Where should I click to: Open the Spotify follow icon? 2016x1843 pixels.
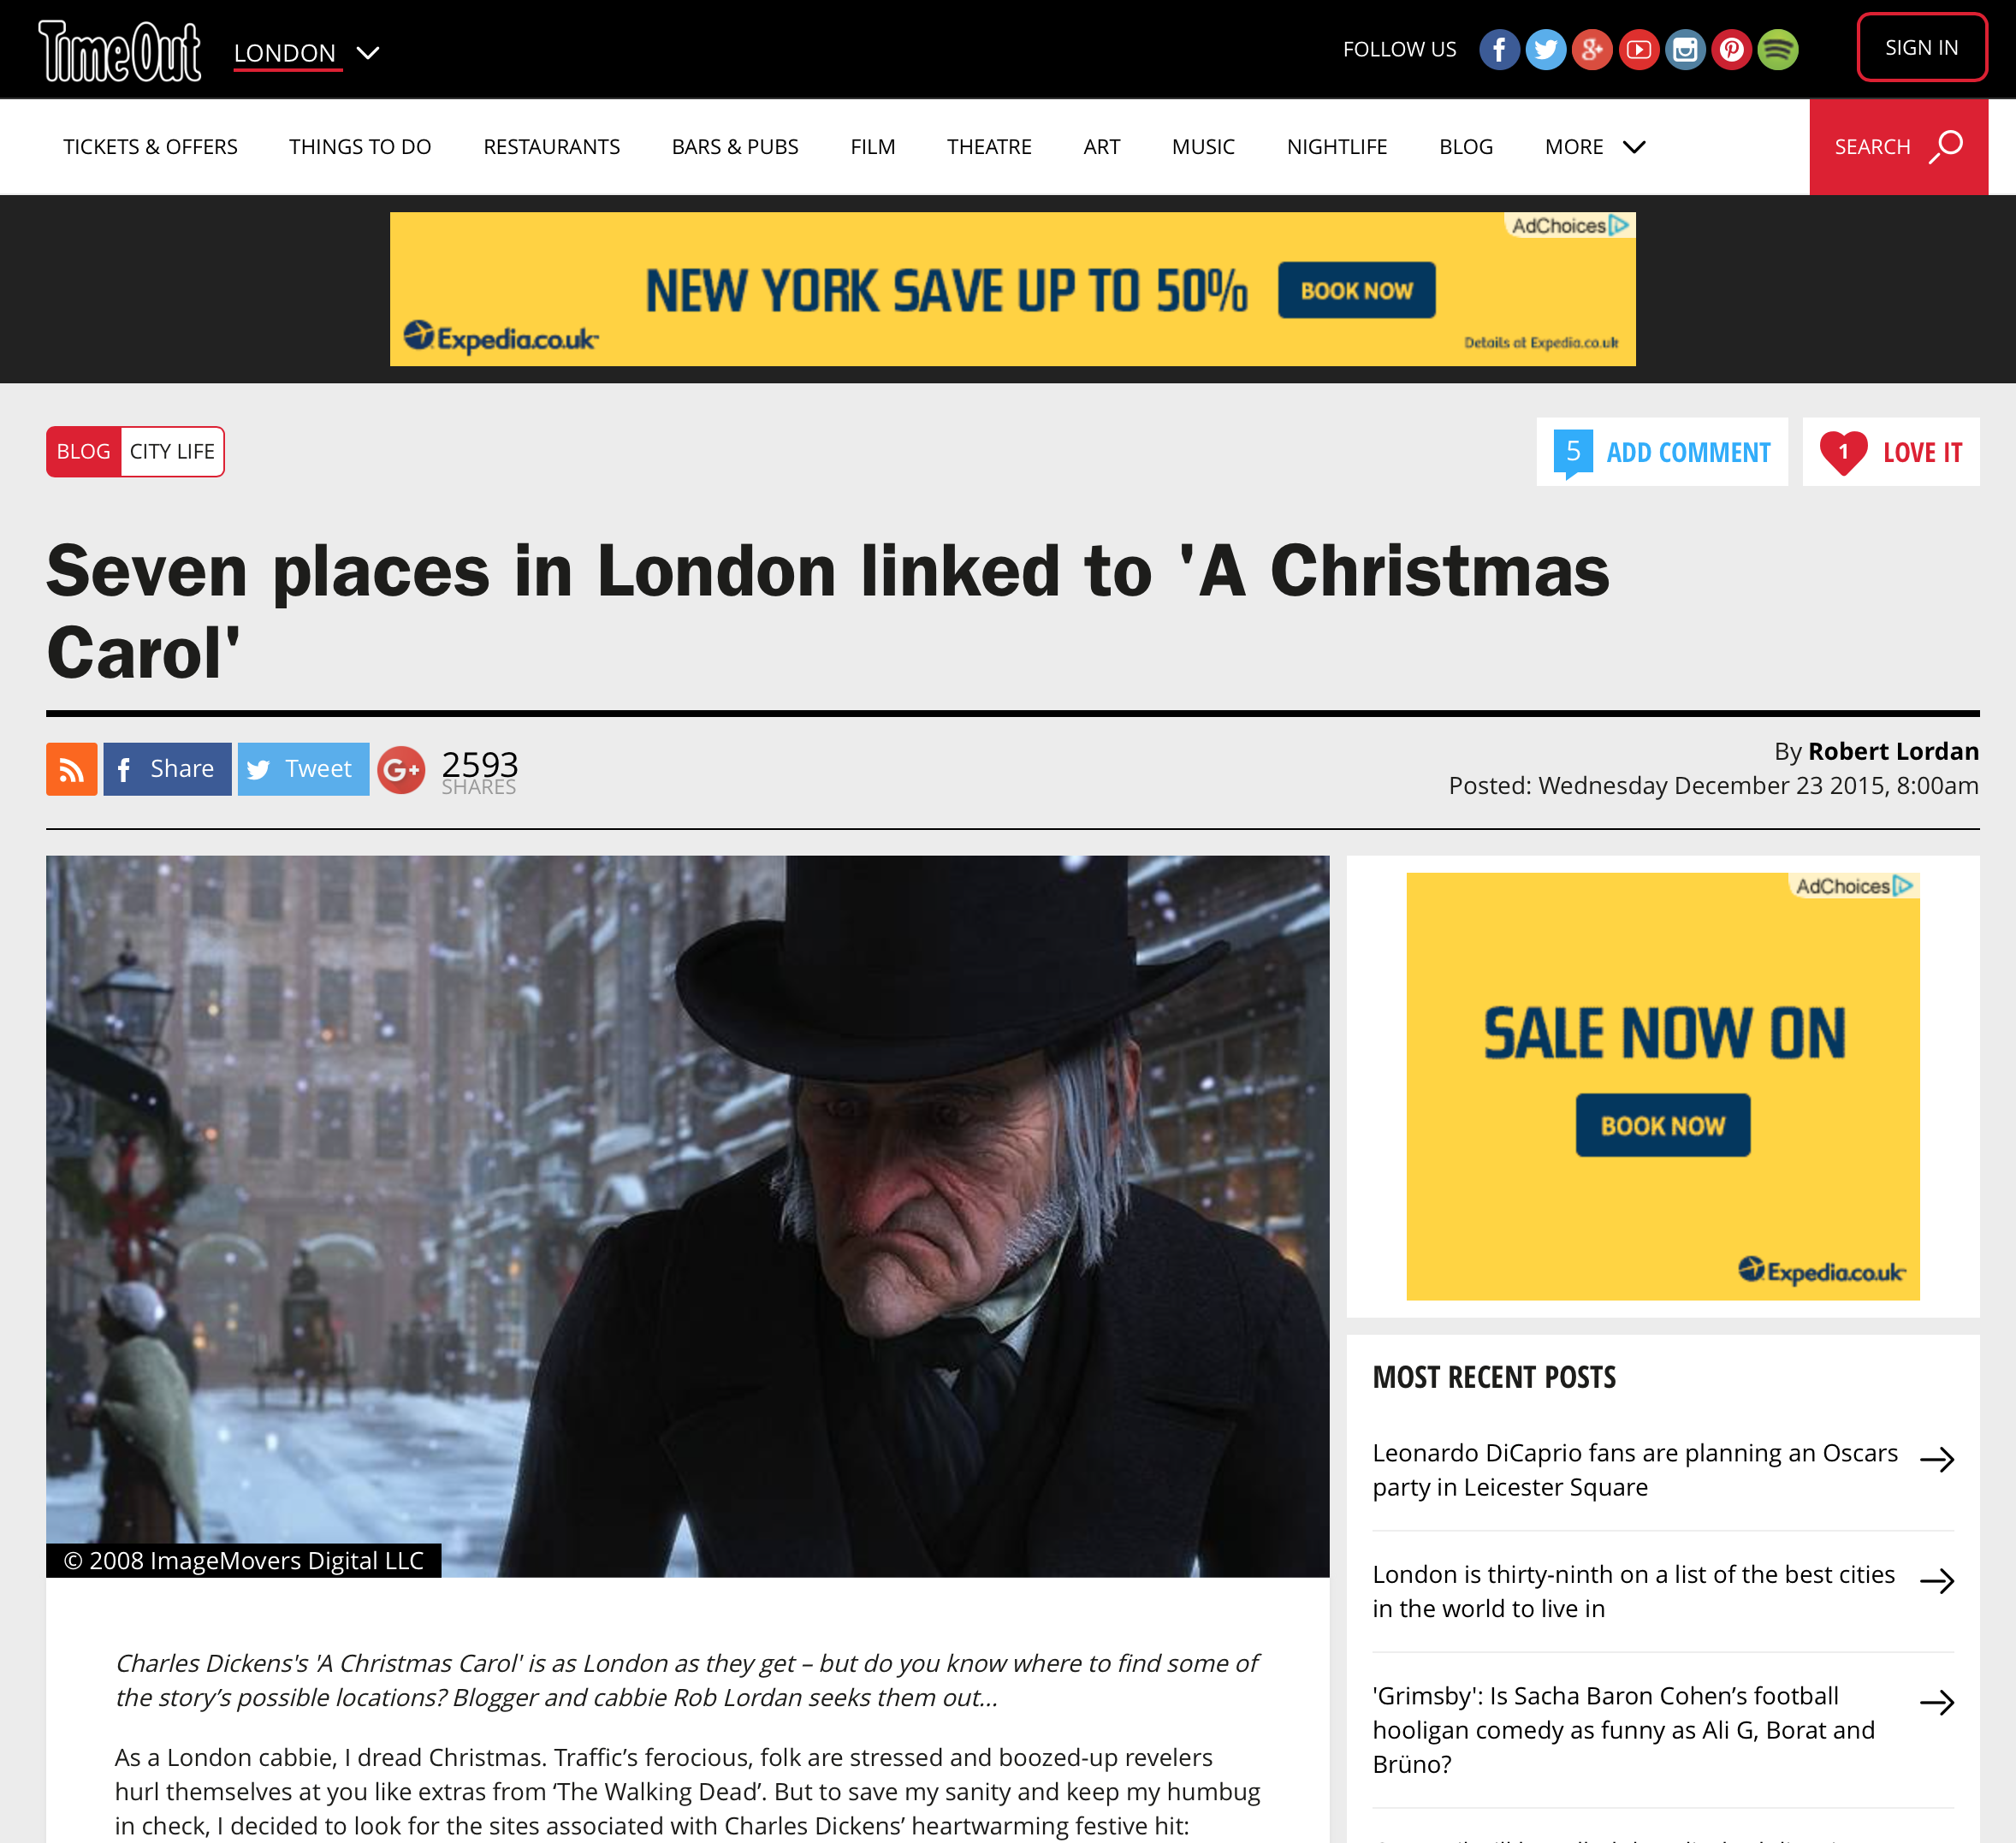1778,49
